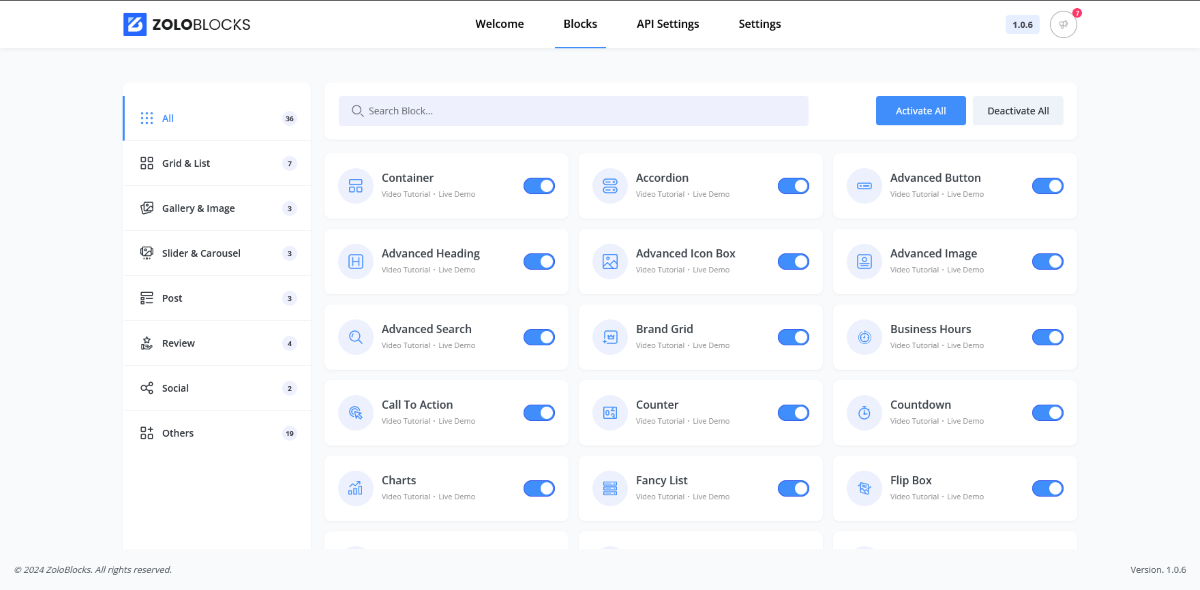The height and width of the screenshot is (590, 1200).
Task: Click the search magnifier icon
Action: 357,111
